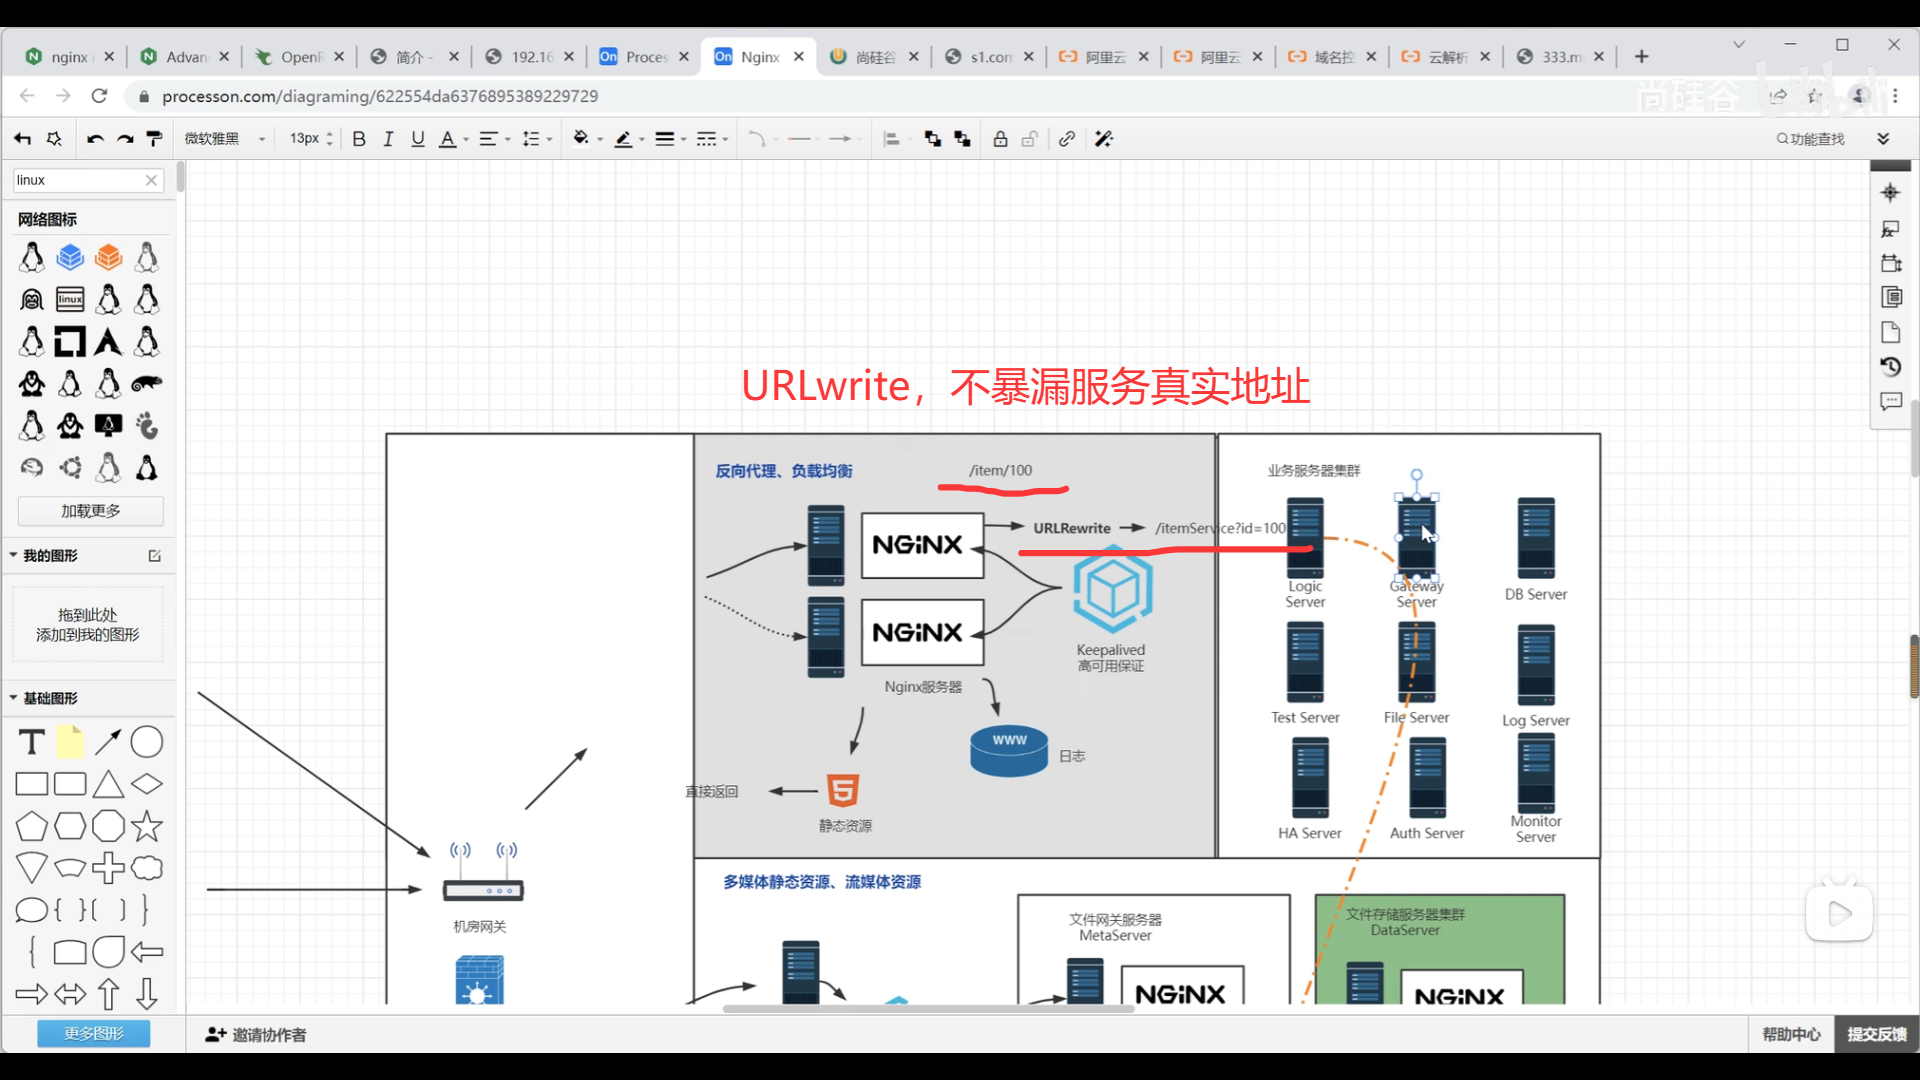Click bring to front layer icon
This screenshot has width=1920, height=1080.
click(932, 139)
